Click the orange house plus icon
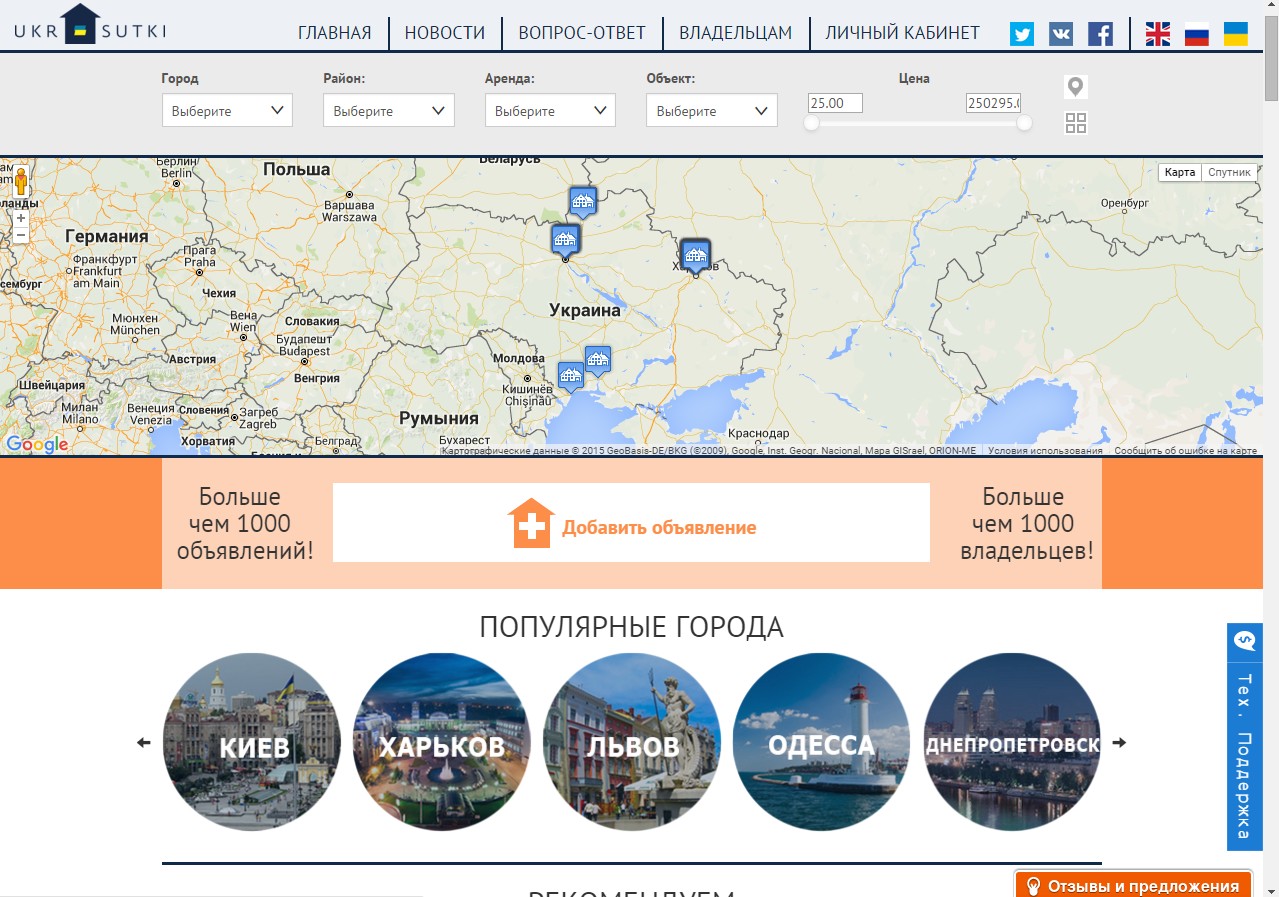 531,523
